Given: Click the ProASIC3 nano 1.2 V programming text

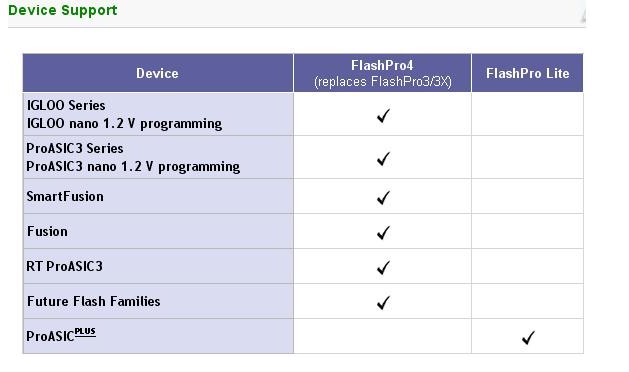Looking at the screenshot, I should point(133,167).
